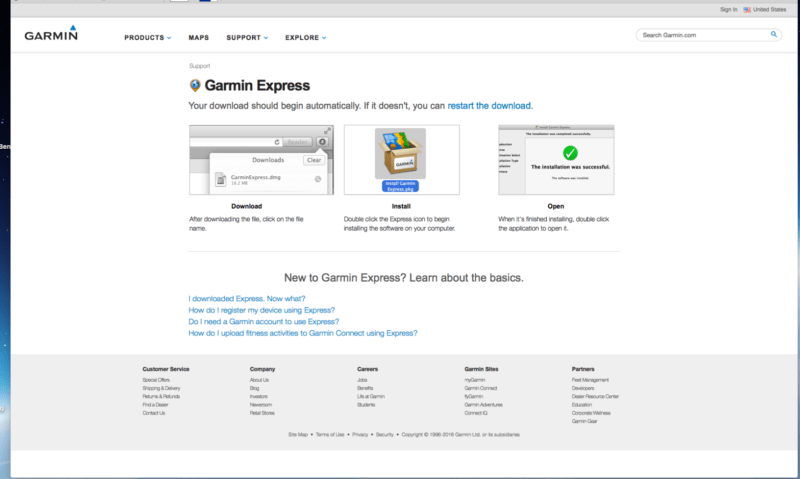This screenshot has height=479, width=800.
Task: Click the Sign In link
Action: click(728, 10)
